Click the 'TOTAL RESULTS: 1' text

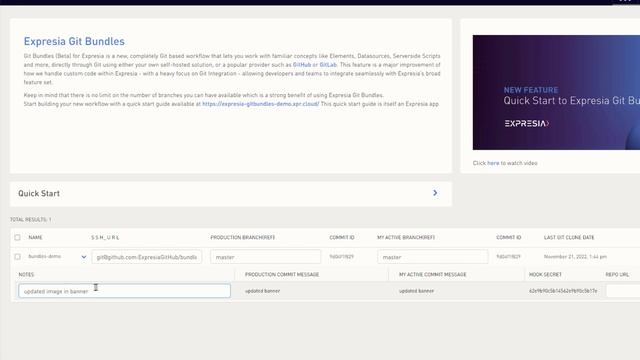click(31, 220)
